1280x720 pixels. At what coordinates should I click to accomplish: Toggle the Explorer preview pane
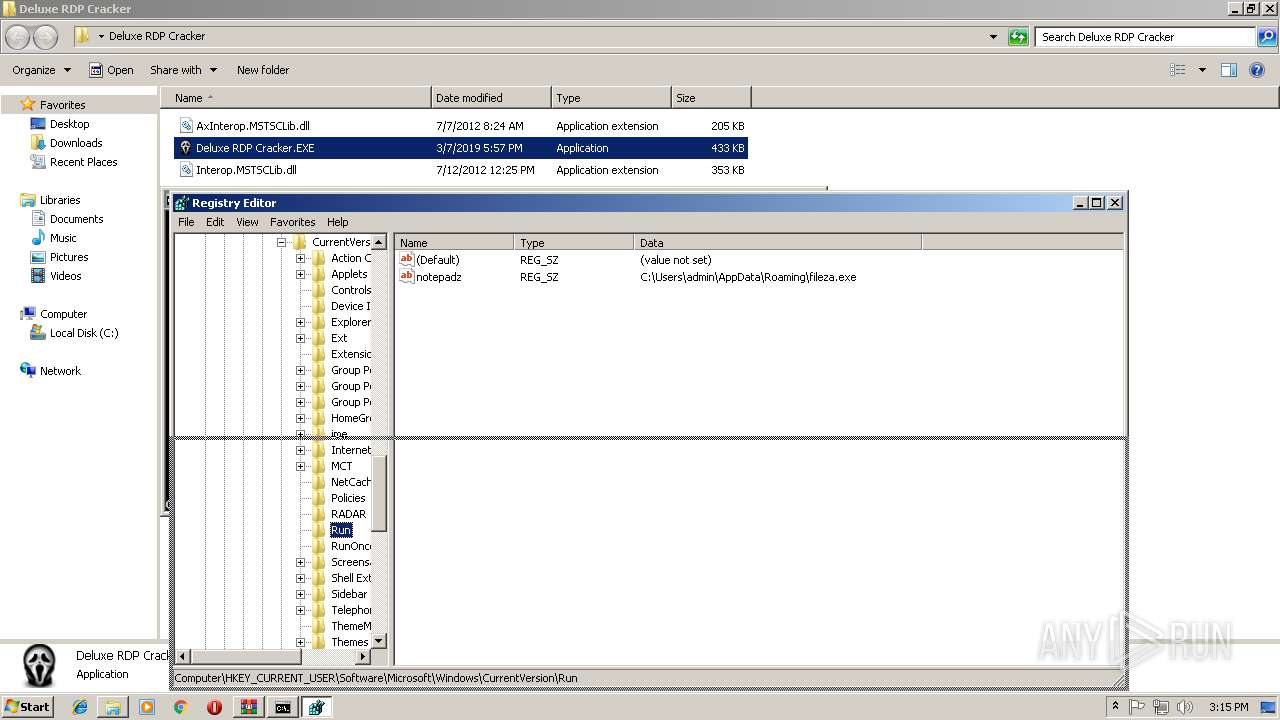(1229, 70)
